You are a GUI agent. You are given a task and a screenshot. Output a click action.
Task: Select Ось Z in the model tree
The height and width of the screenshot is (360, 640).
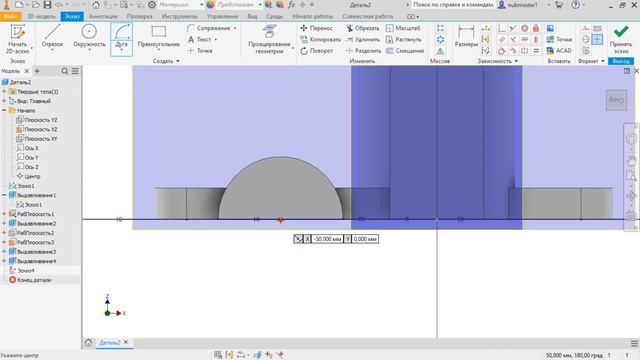(28, 167)
